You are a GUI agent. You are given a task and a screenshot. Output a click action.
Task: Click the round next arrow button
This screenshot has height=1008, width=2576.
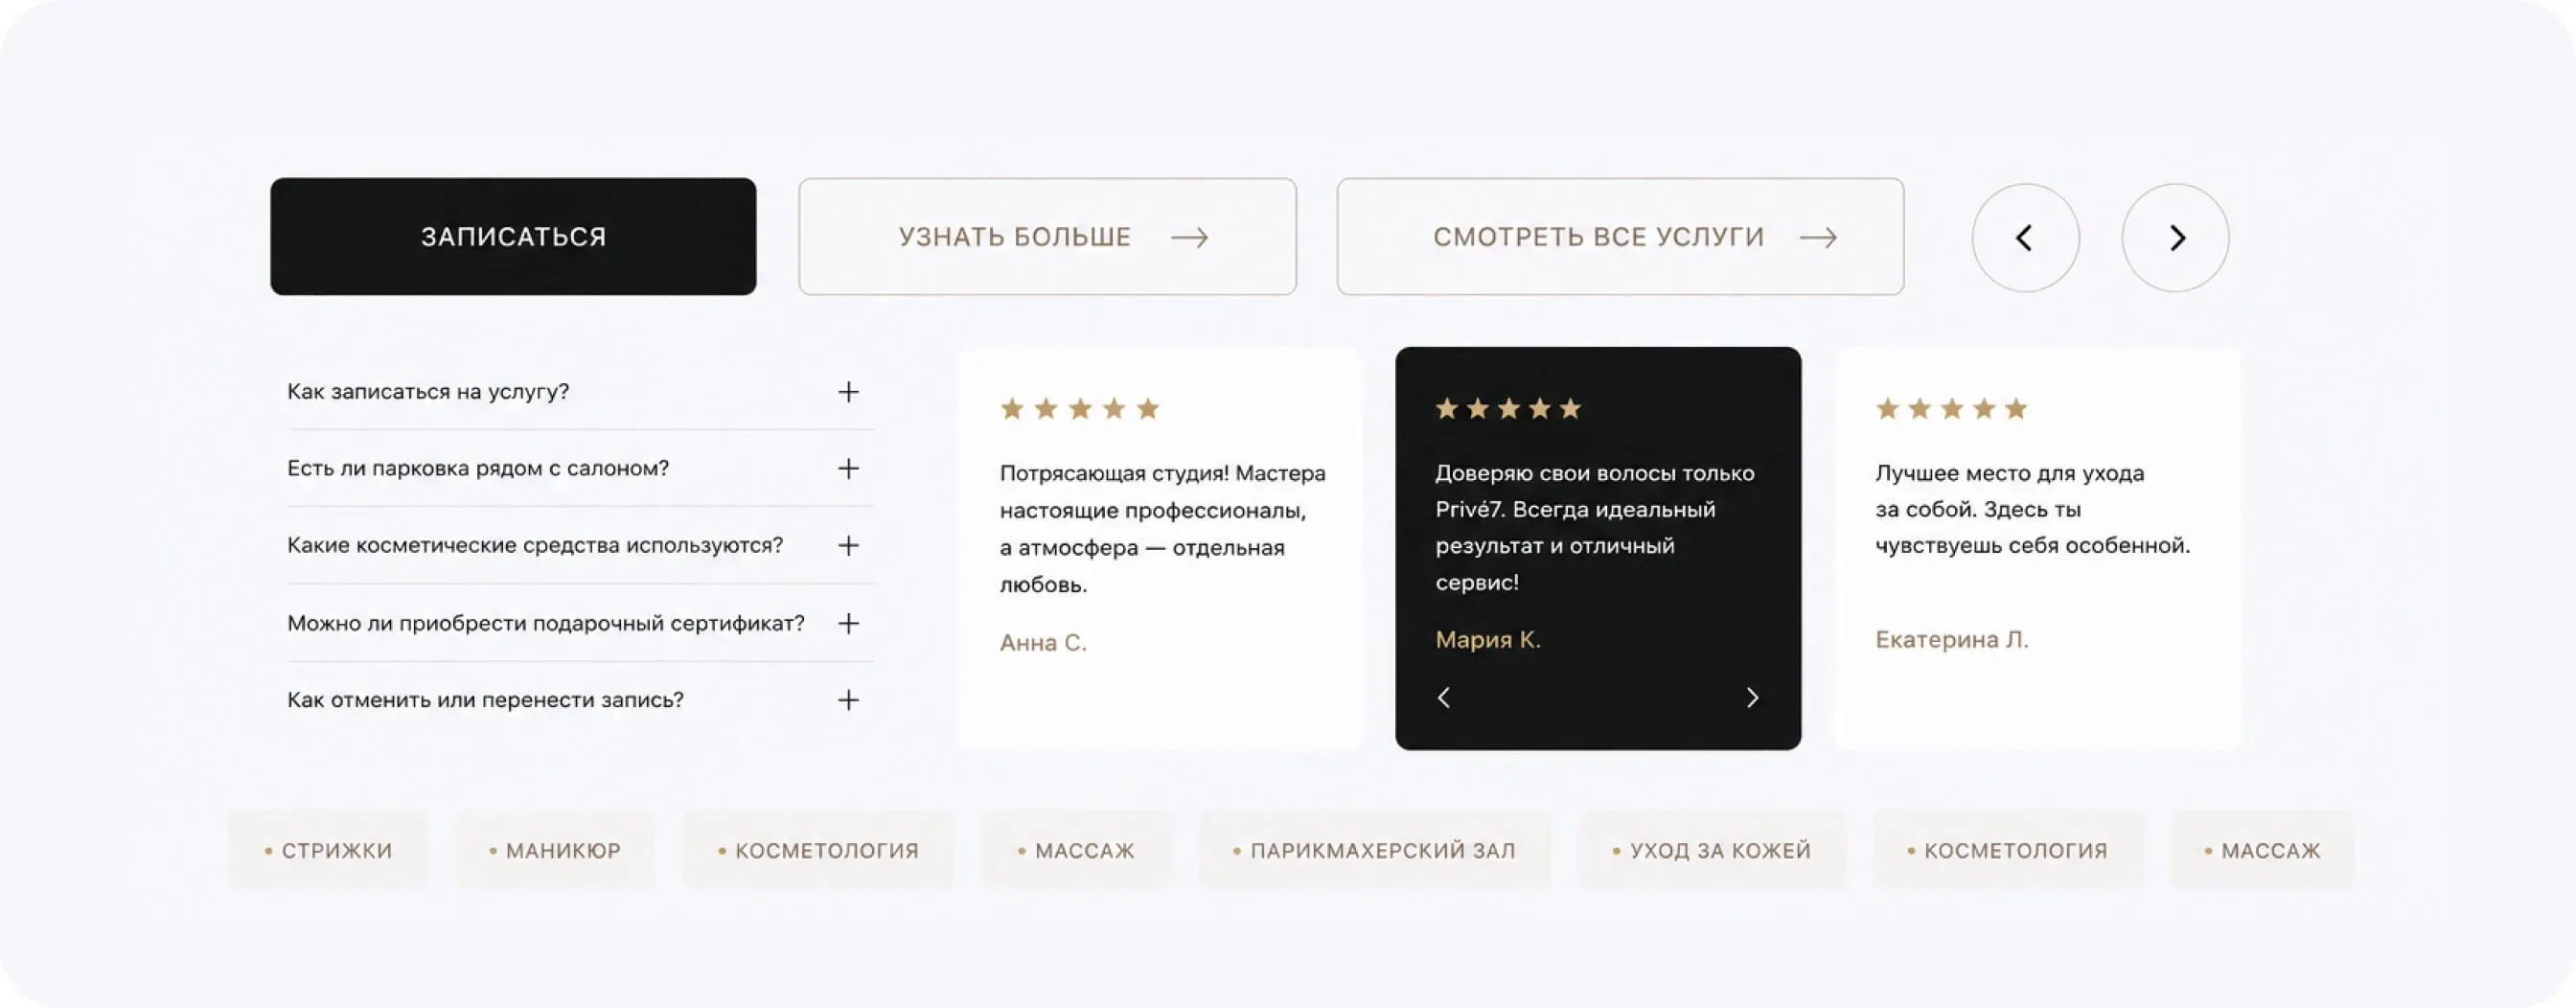[2175, 238]
